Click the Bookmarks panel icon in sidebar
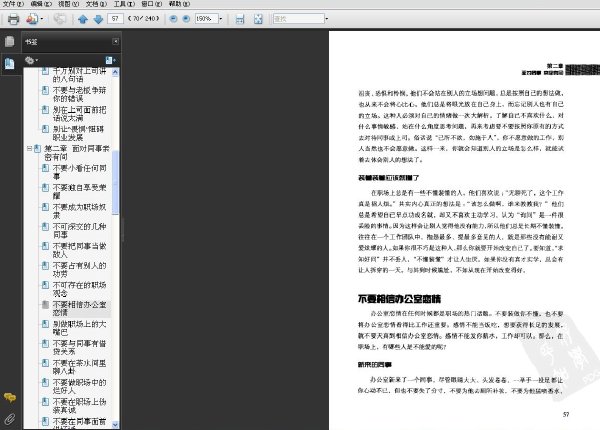Screen dimensions: 600x430 pyautogui.click(x=10, y=64)
